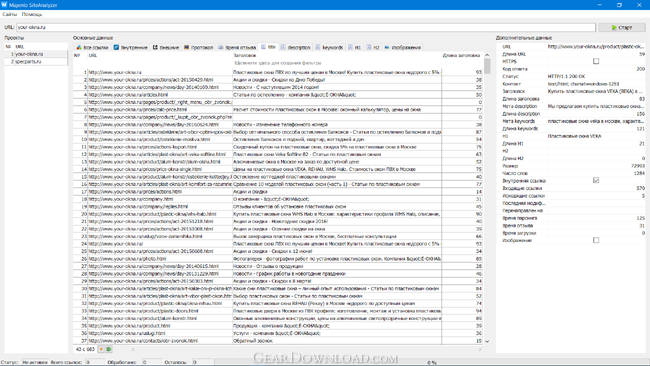Switch to the Images tab
Viewport: 650px width, 366px height.
403,47
